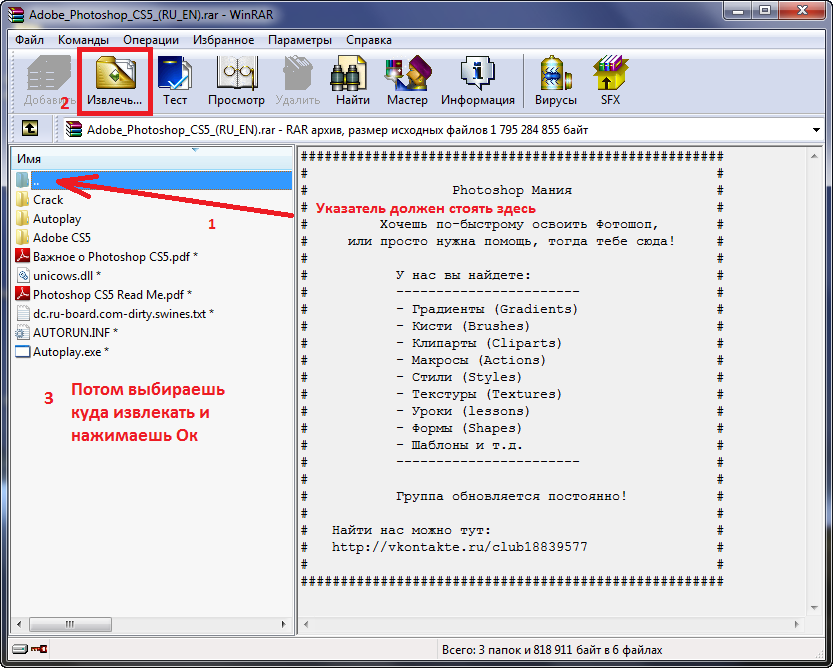Open the Избранное menu
The height and width of the screenshot is (668, 833).
tap(224, 40)
